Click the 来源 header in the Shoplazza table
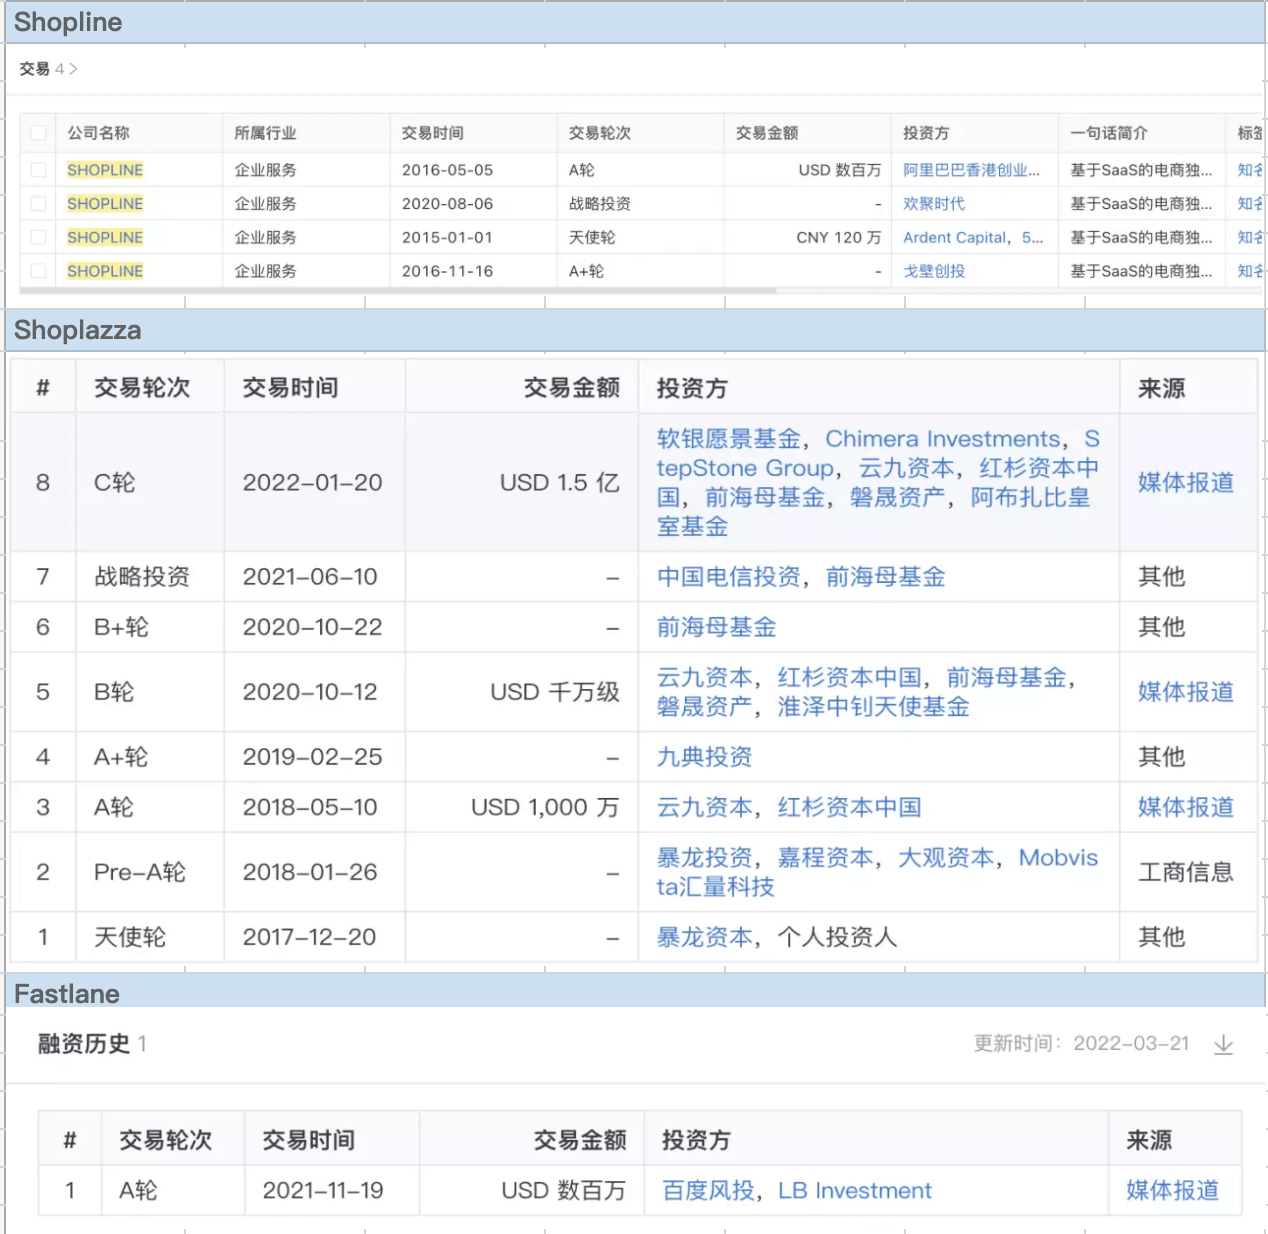Screen dimensions: 1268x1234 pos(1162,388)
